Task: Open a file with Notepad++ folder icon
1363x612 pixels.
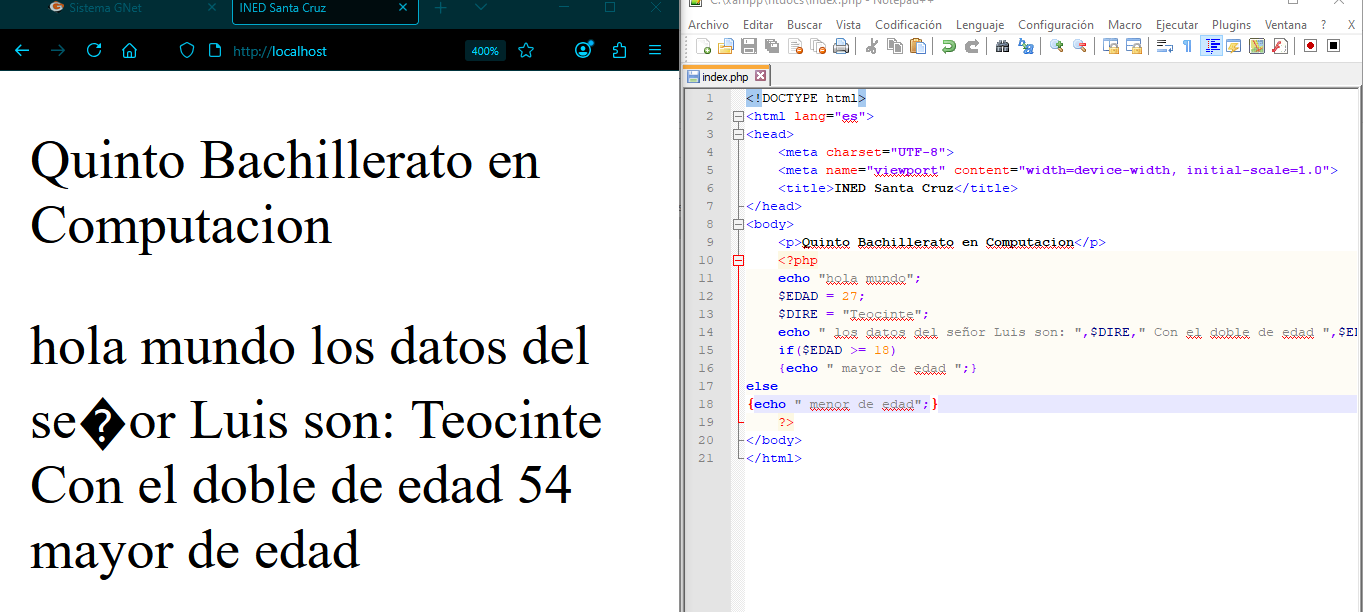Action: click(x=726, y=46)
